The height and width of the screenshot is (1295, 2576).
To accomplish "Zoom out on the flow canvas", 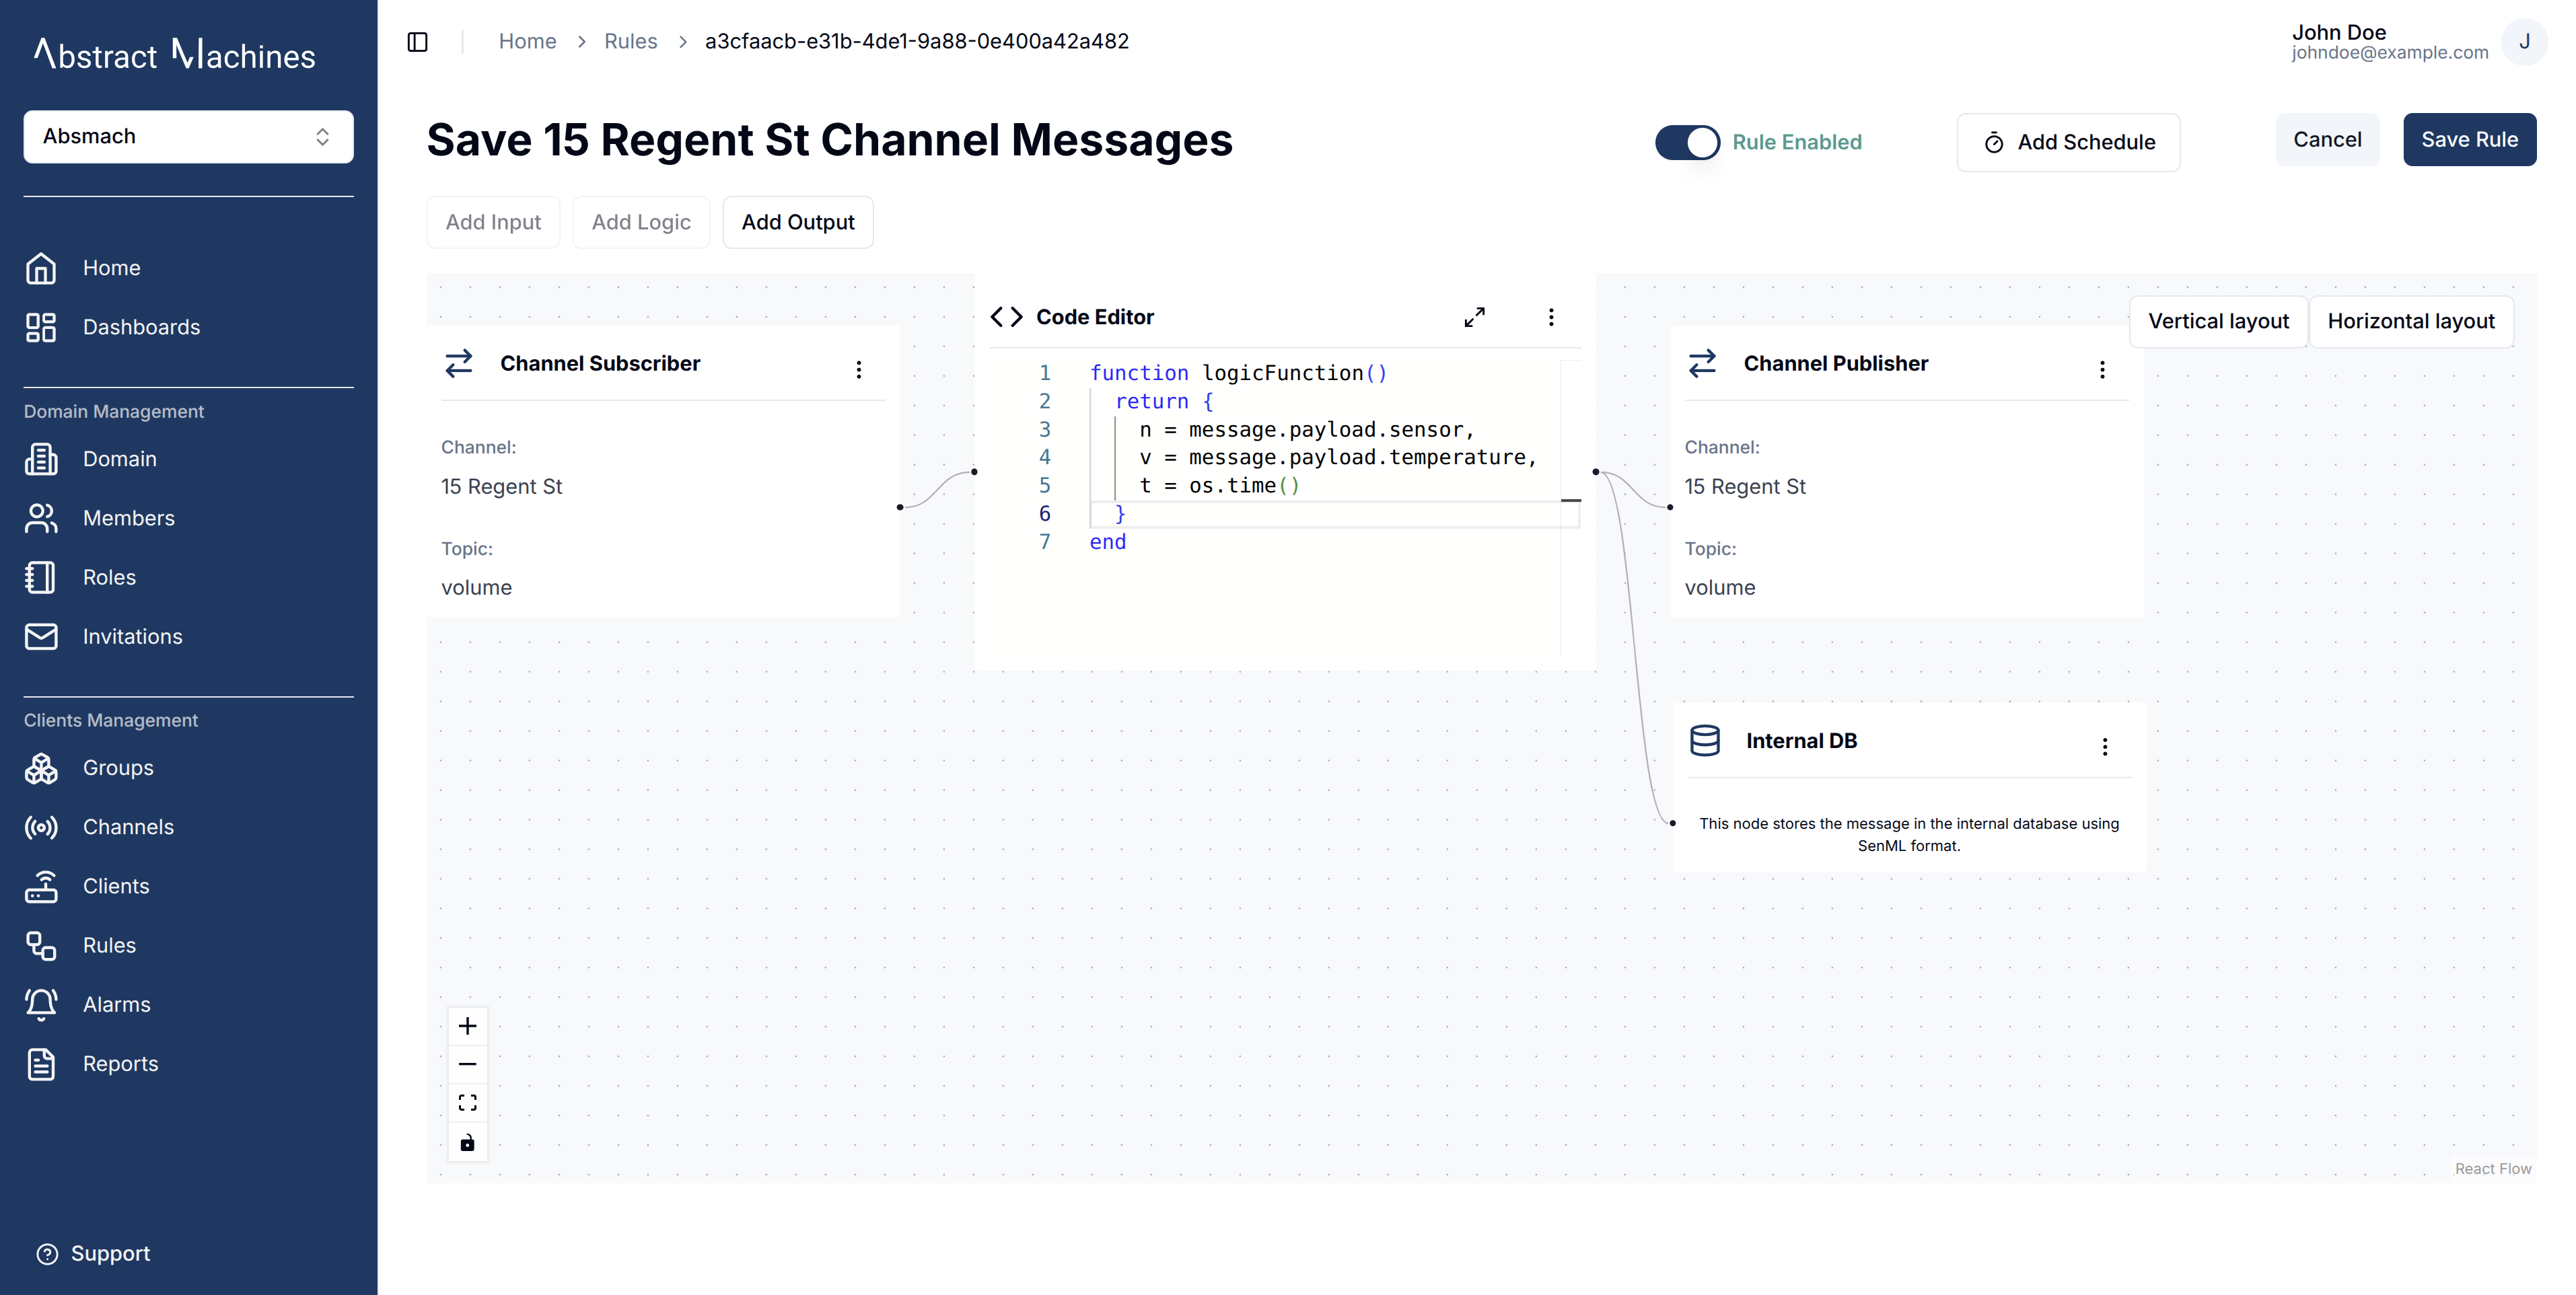I will coord(467,1065).
